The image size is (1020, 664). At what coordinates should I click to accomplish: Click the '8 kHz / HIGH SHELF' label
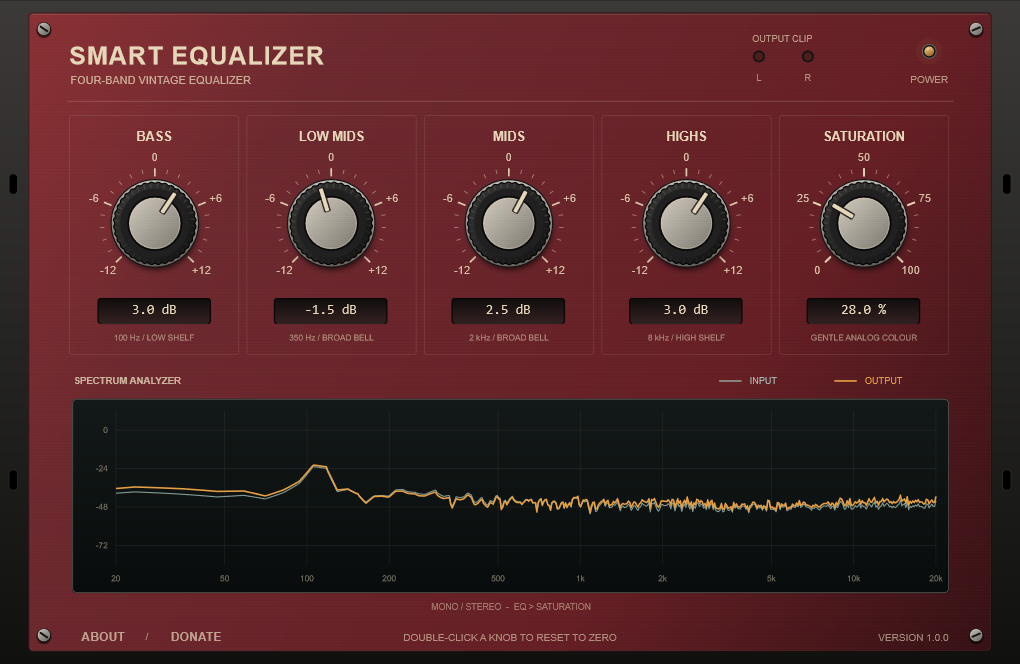[686, 338]
